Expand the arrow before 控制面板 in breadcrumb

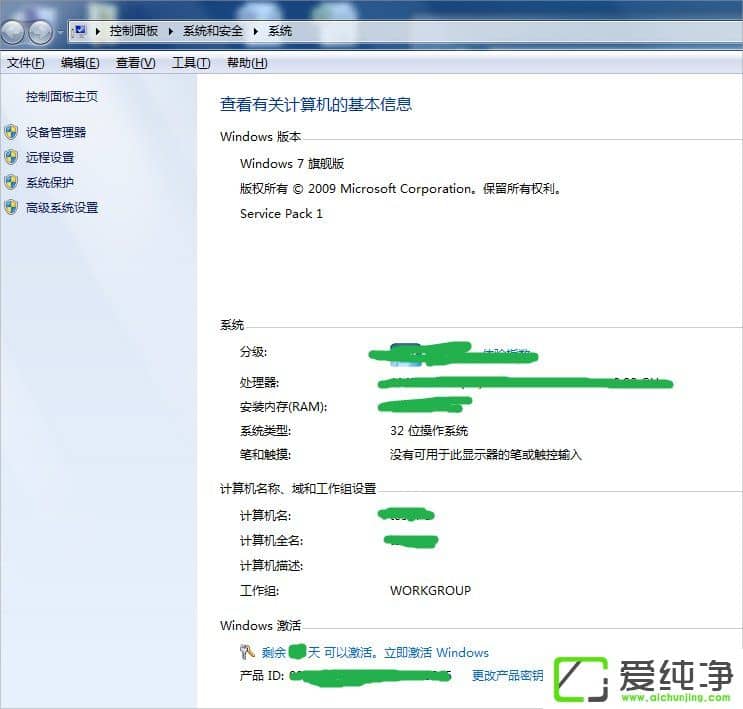click(98, 31)
